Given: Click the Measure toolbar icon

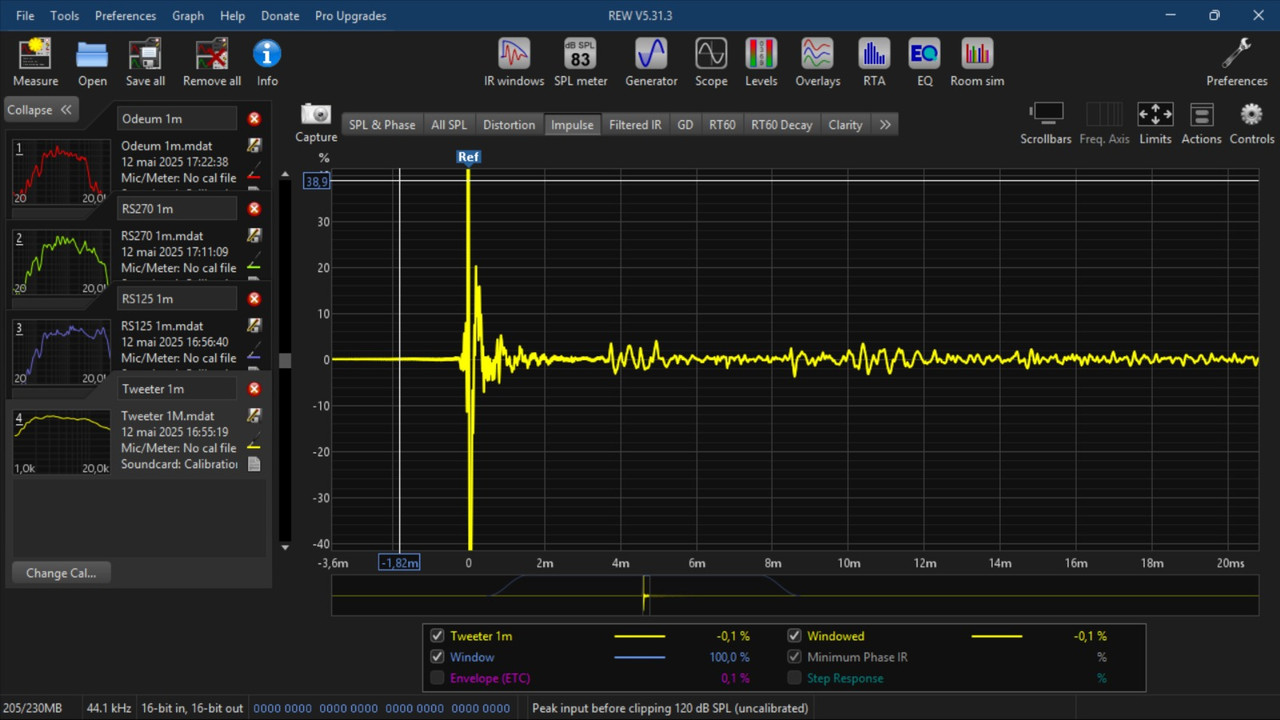Looking at the screenshot, I should click(35, 54).
